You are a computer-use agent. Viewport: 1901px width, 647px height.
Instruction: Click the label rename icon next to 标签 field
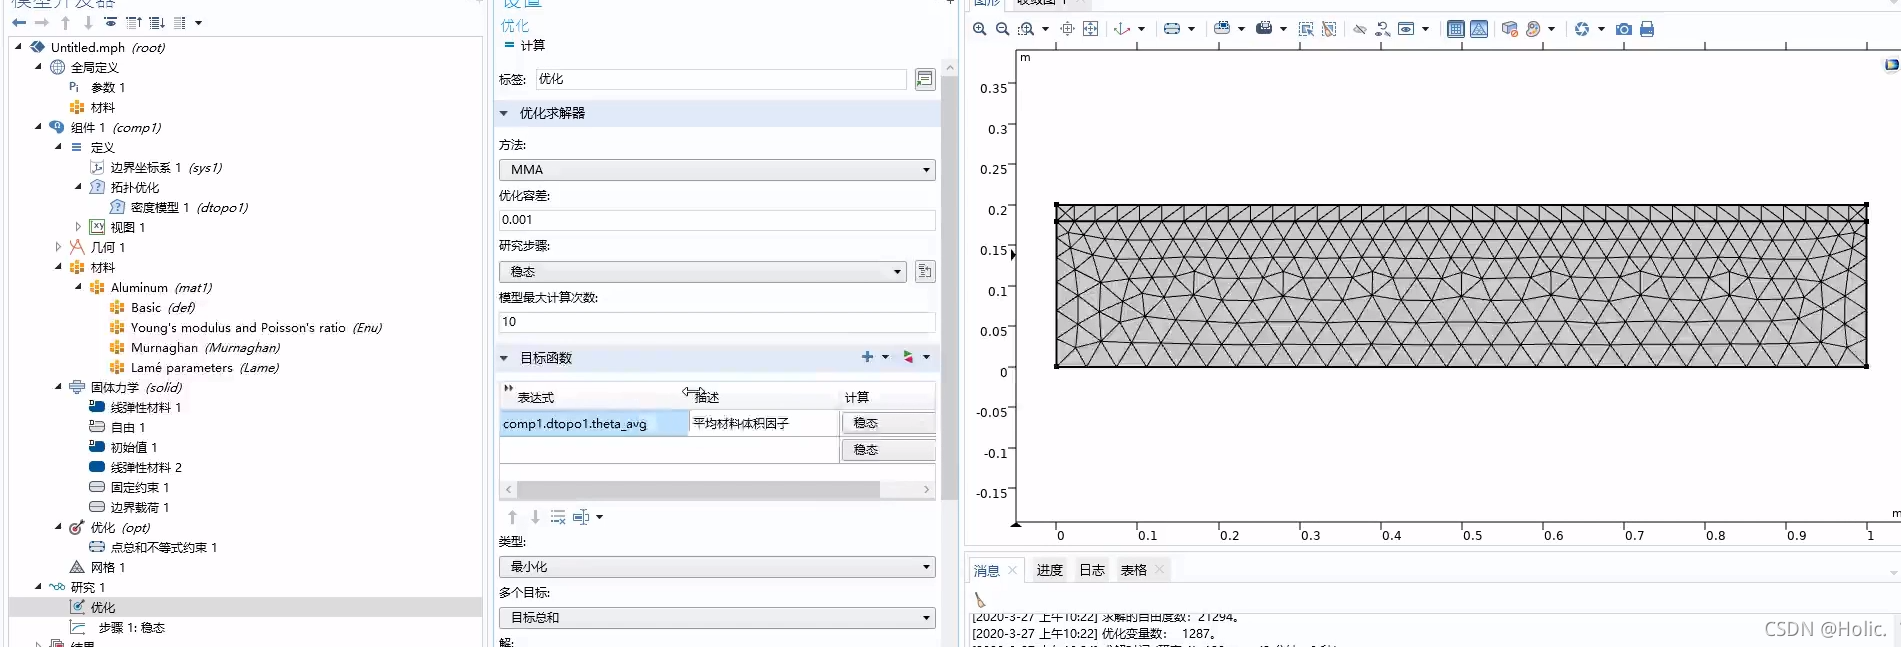click(x=925, y=79)
